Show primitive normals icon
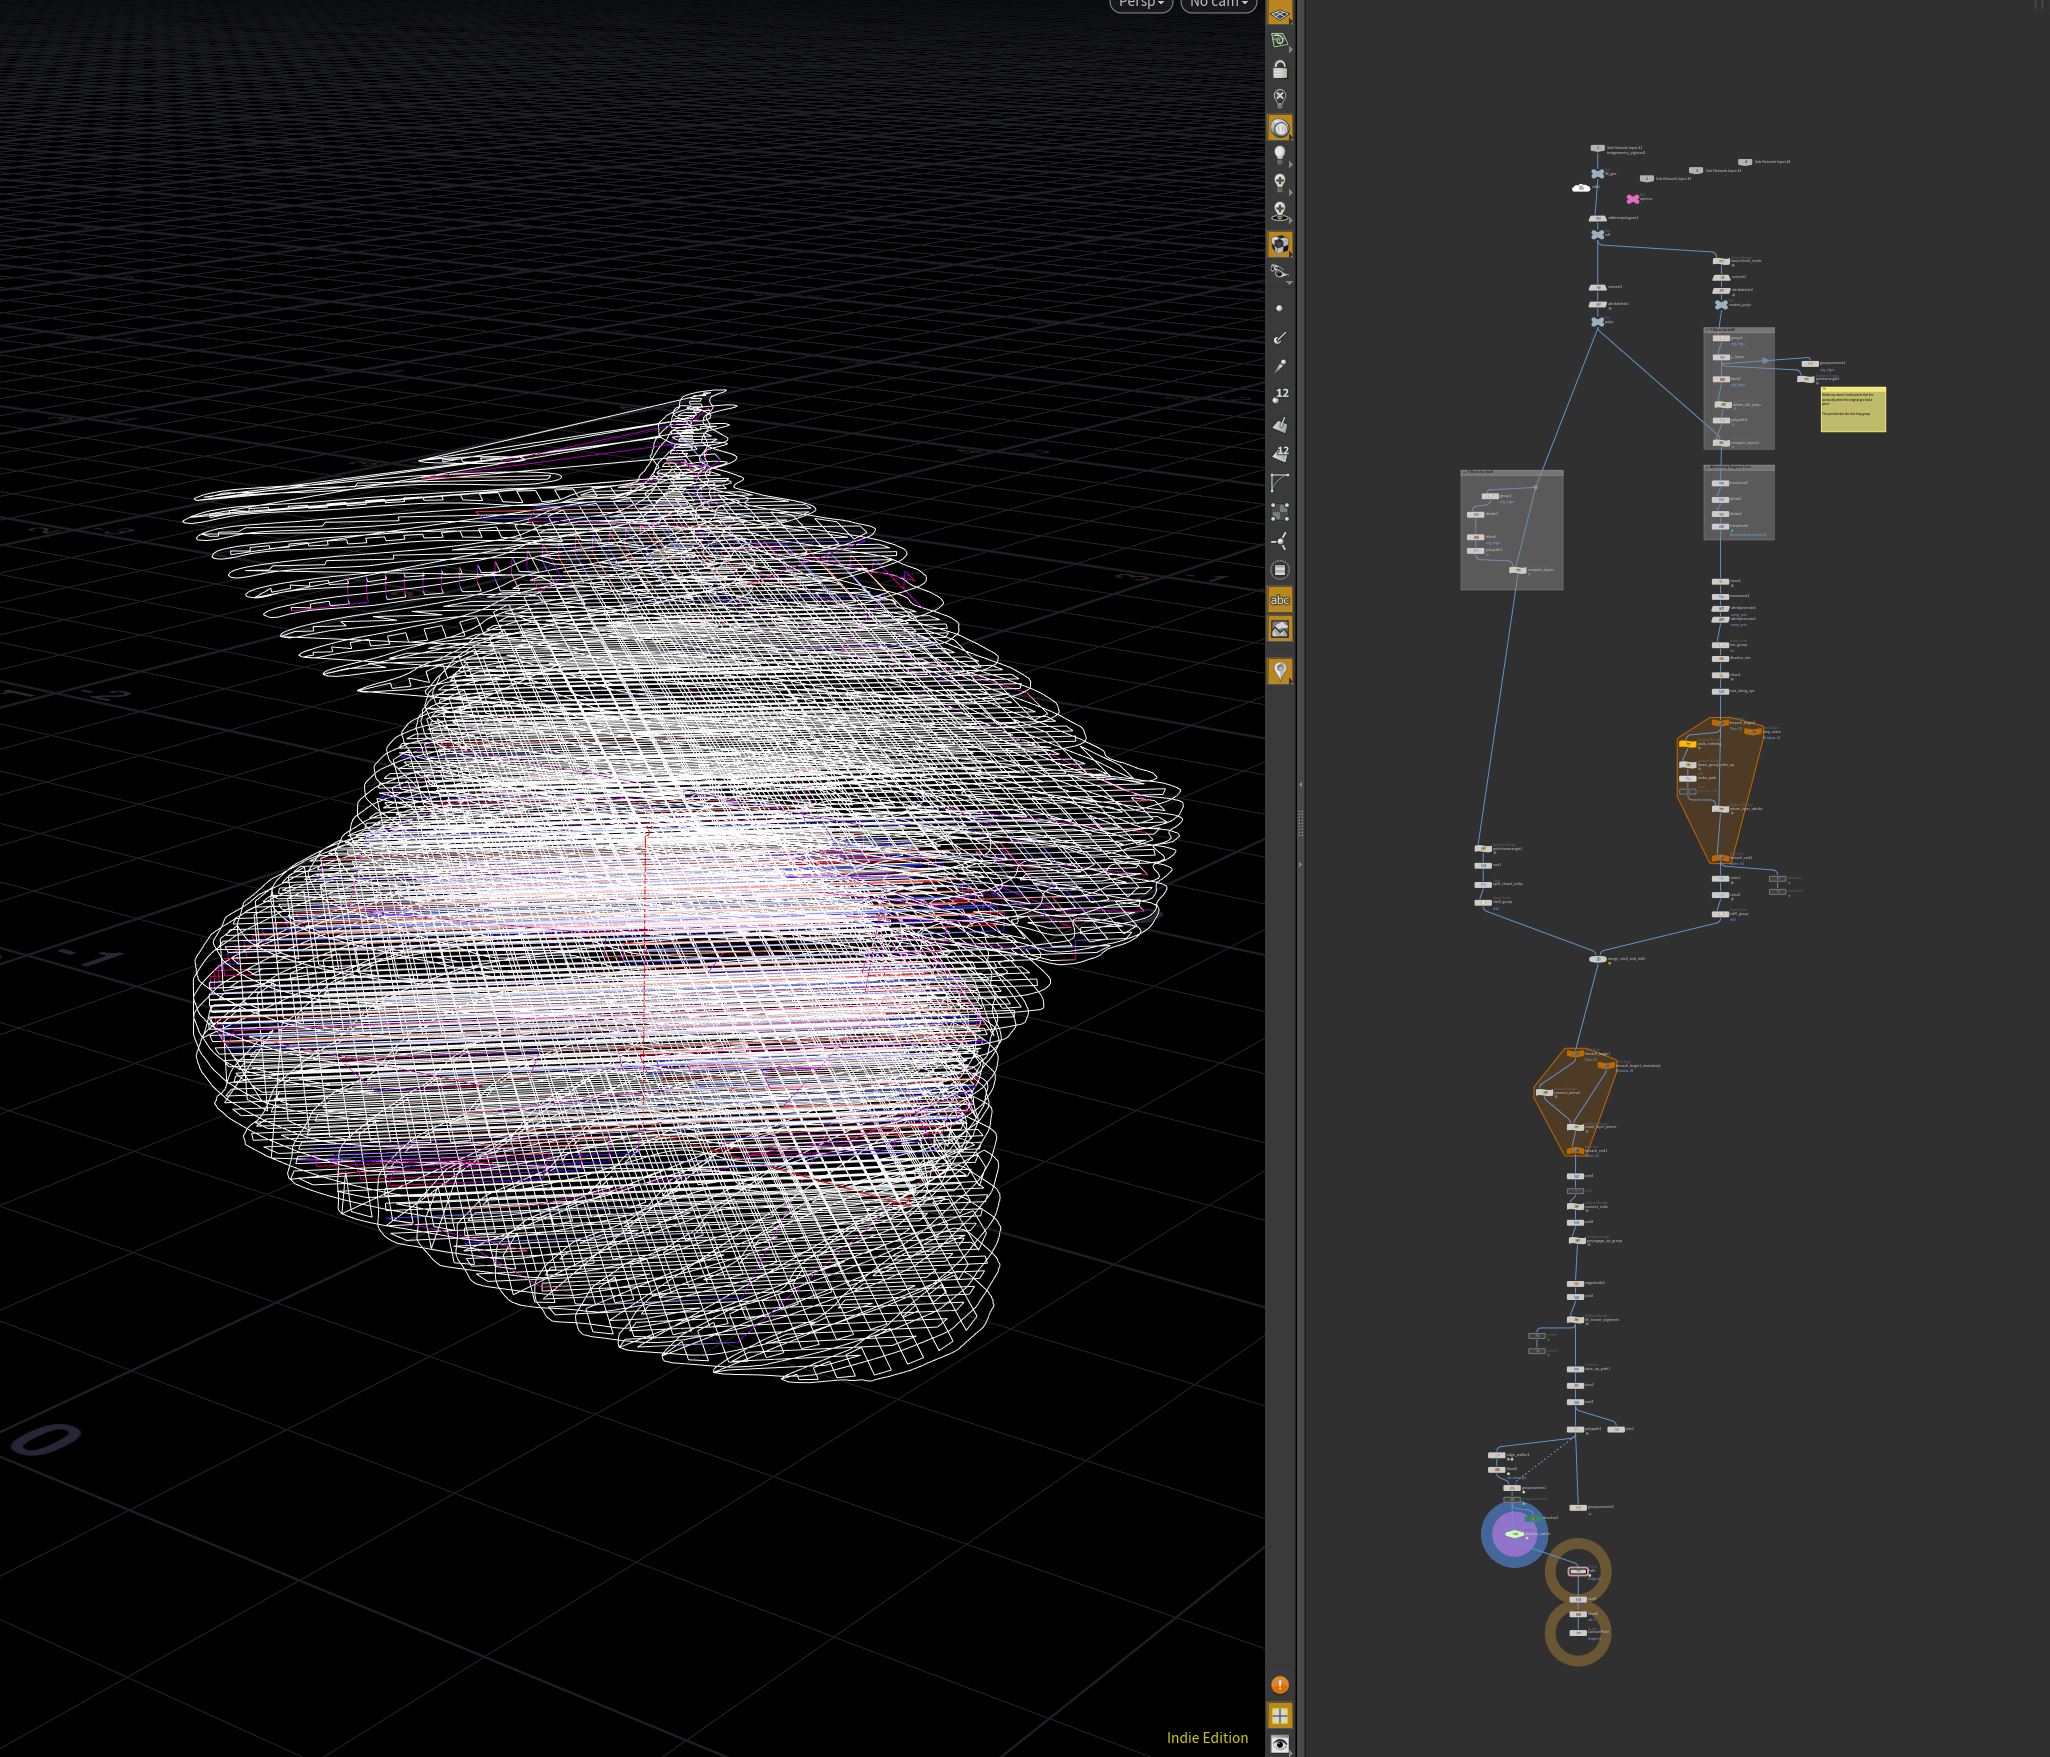This screenshot has height=1757, width=2050. [x=1280, y=424]
